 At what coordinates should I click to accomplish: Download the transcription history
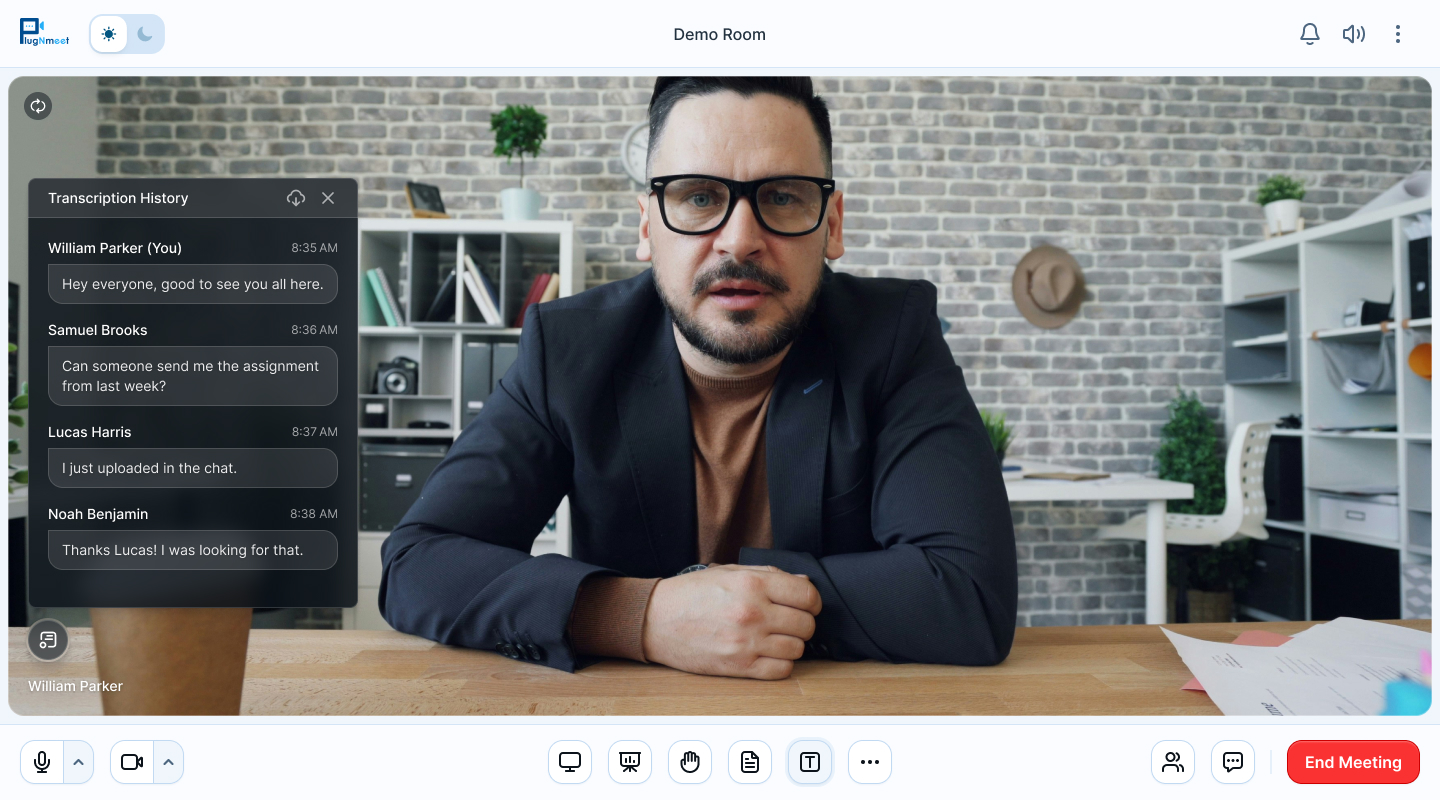tap(296, 198)
